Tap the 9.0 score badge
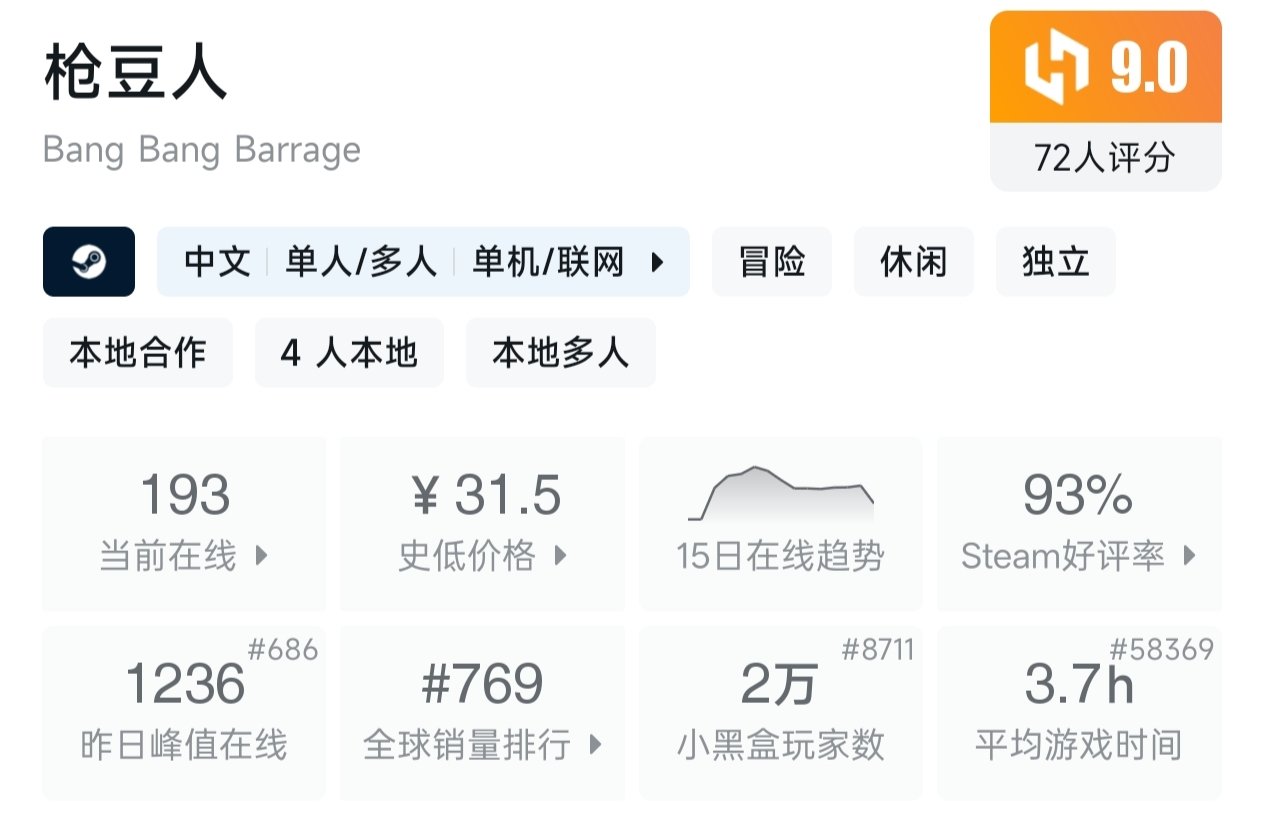1264x818 pixels. tap(1148, 68)
